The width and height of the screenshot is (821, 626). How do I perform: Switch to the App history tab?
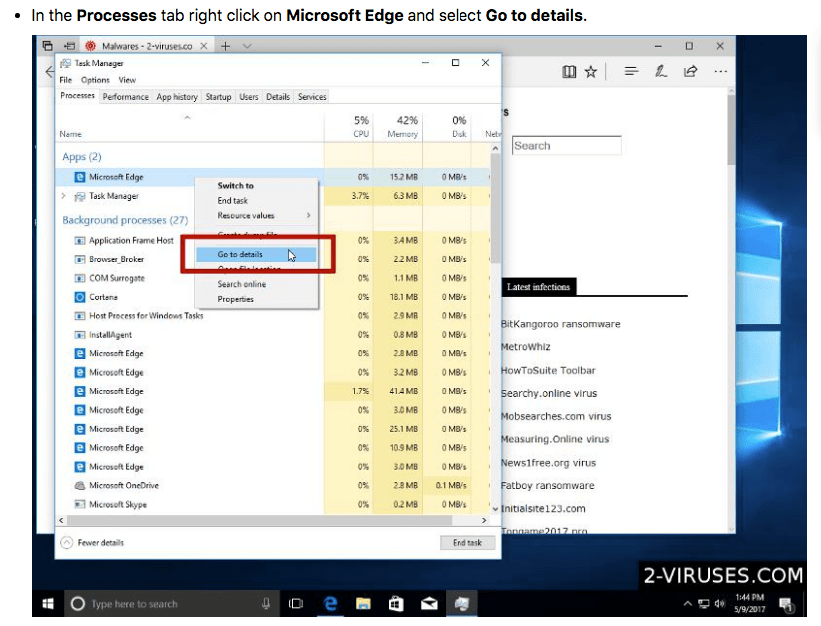tap(177, 97)
